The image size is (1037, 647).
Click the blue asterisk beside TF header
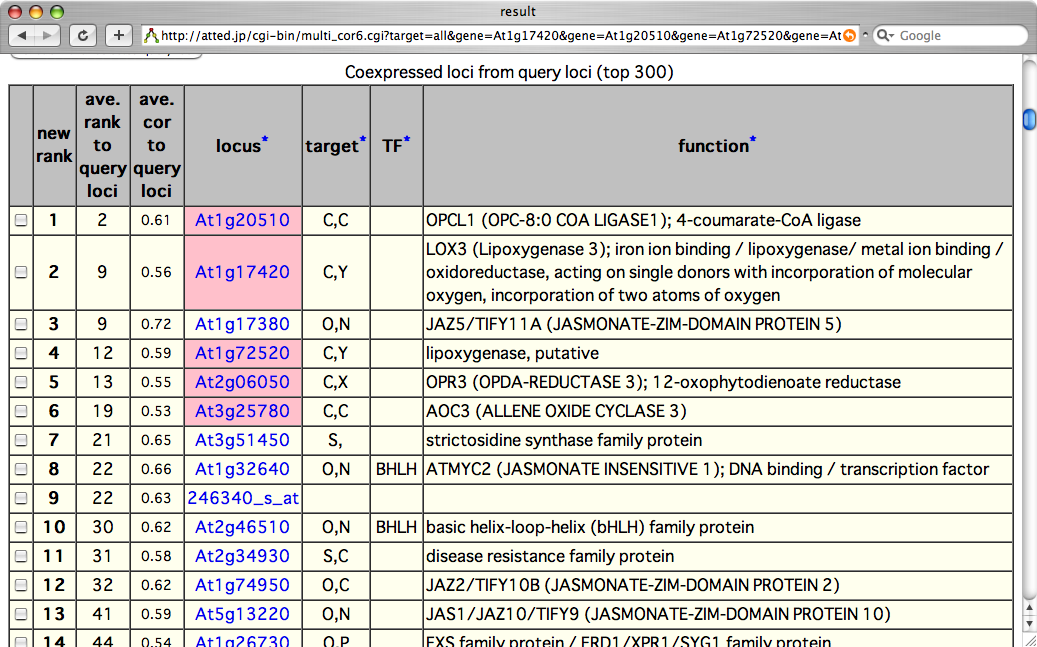407,141
